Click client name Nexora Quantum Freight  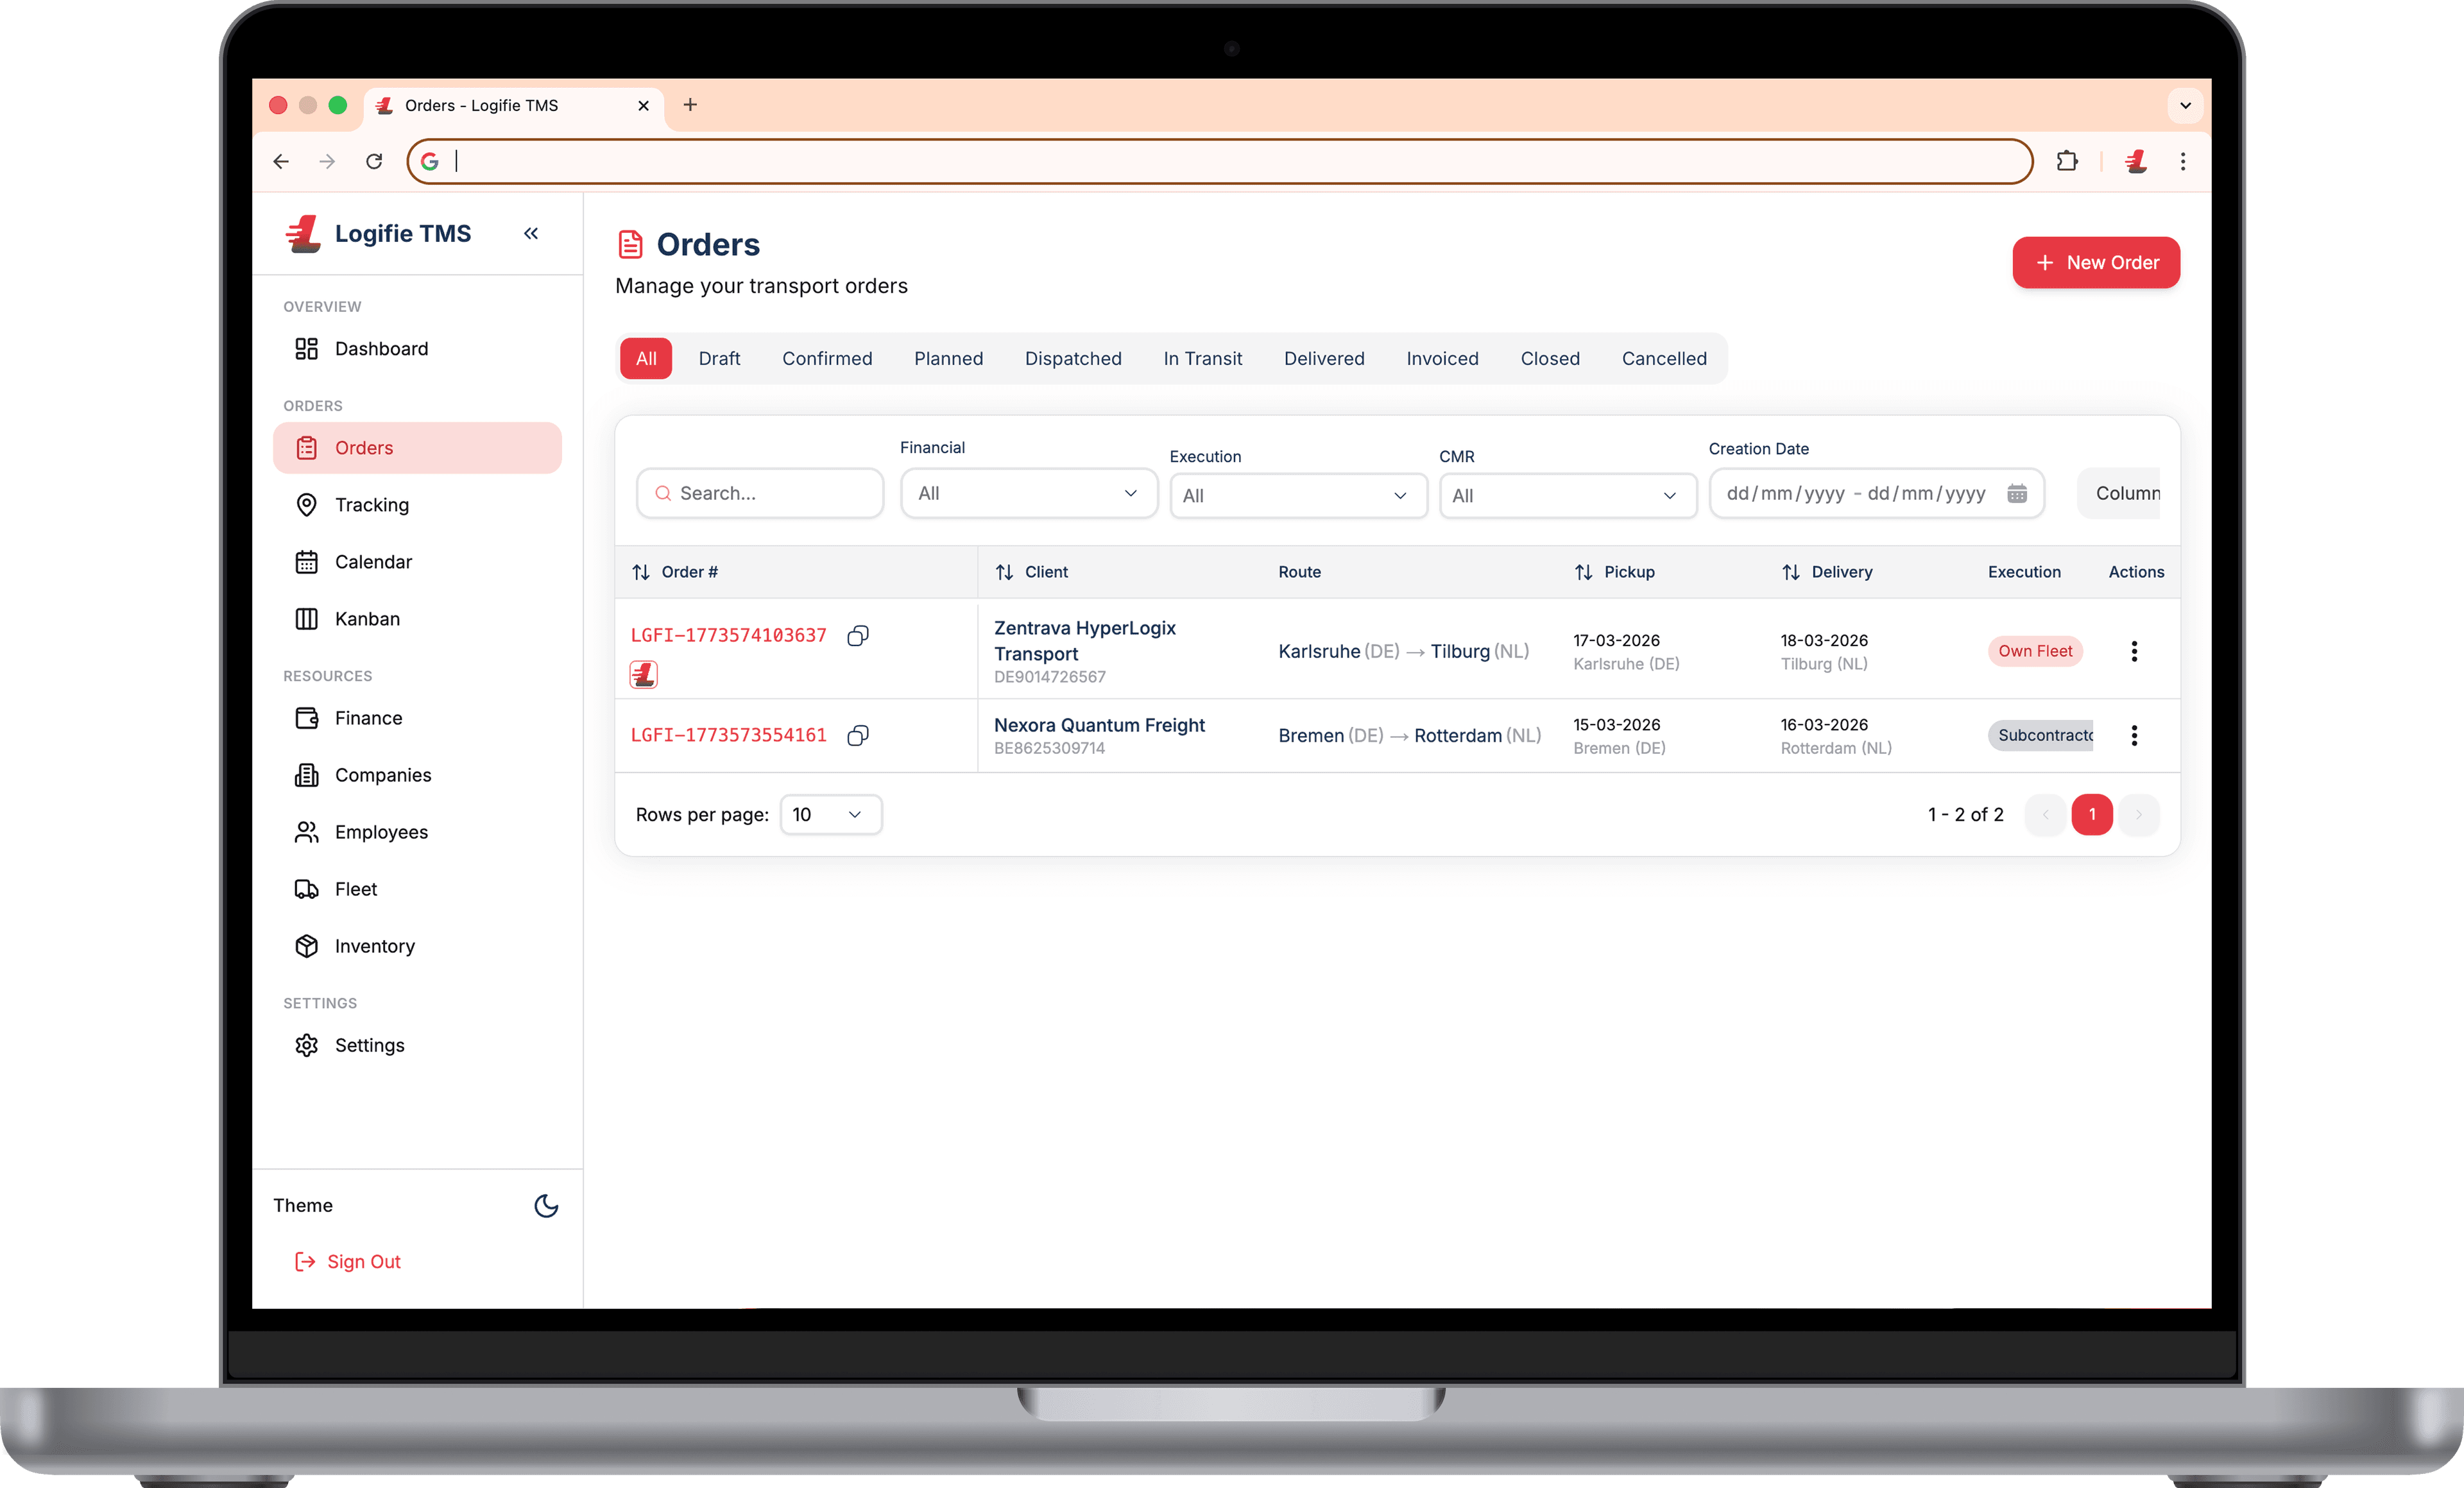point(1099,726)
